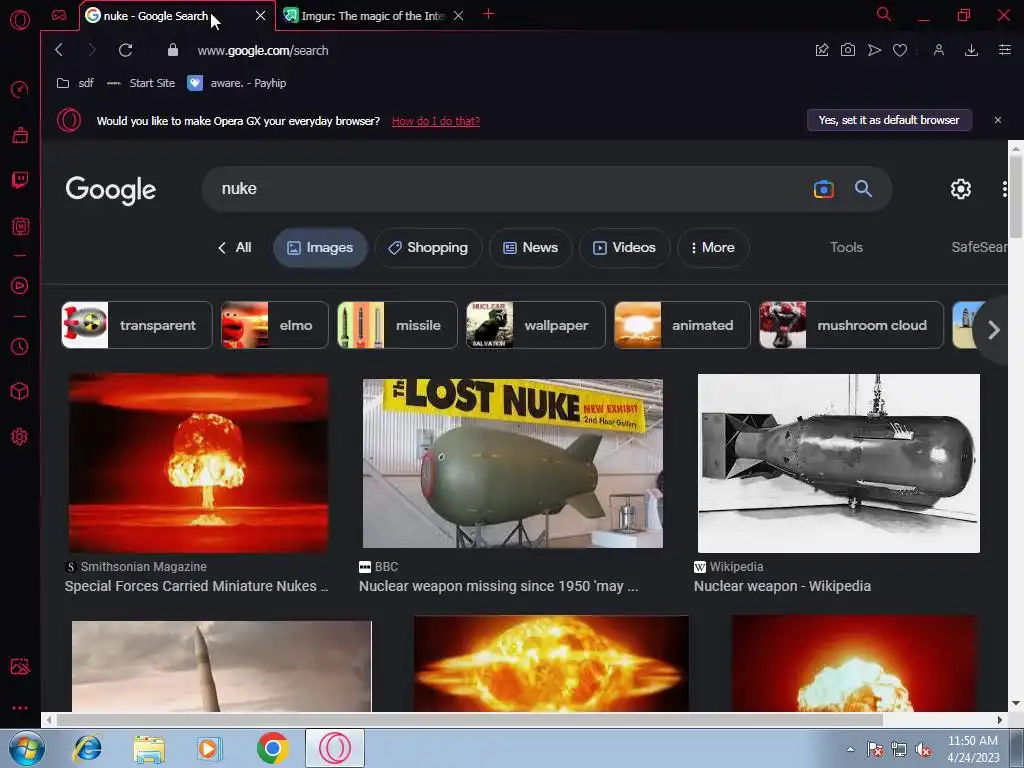Open the CPU chip icon in sidebar
The height and width of the screenshot is (768, 1024).
point(20,226)
